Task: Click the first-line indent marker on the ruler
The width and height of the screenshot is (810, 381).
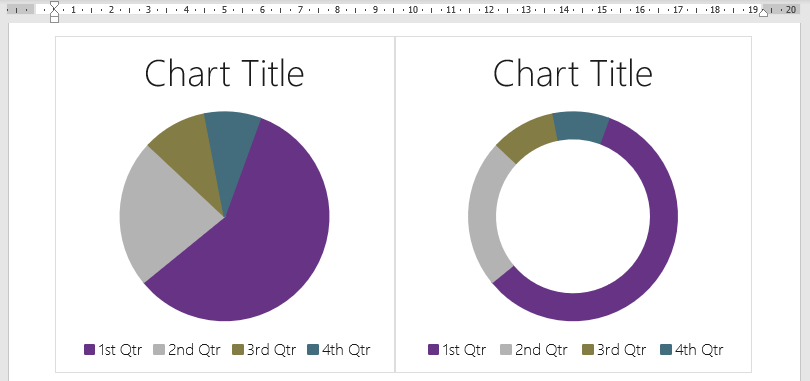Action: (x=54, y=5)
